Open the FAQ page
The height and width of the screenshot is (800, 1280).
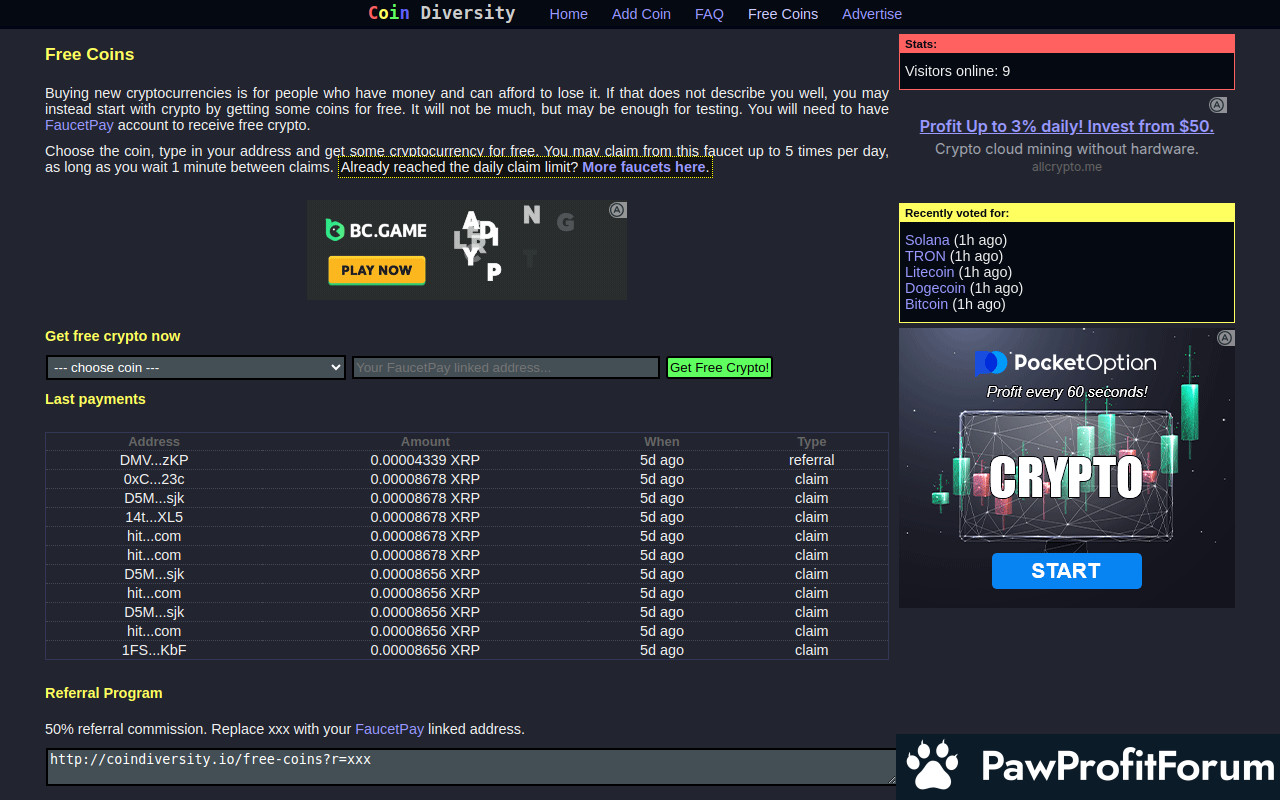pyautogui.click(x=709, y=14)
